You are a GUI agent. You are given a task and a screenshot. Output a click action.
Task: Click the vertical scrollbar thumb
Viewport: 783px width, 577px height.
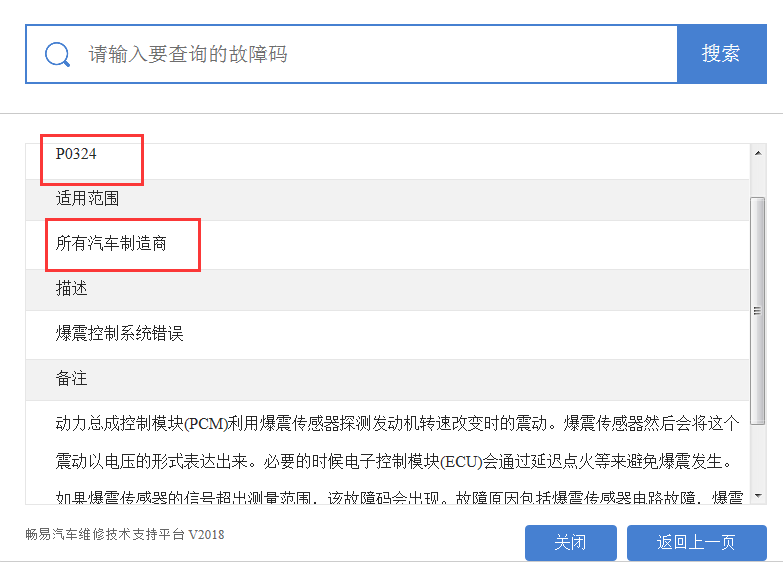758,310
